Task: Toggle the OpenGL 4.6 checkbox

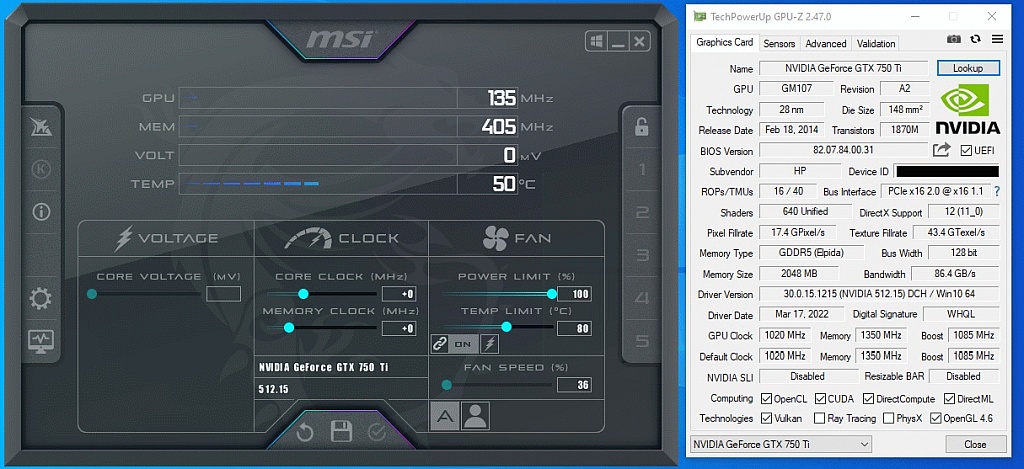Action: pyautogui.click(x=935, y=418)
